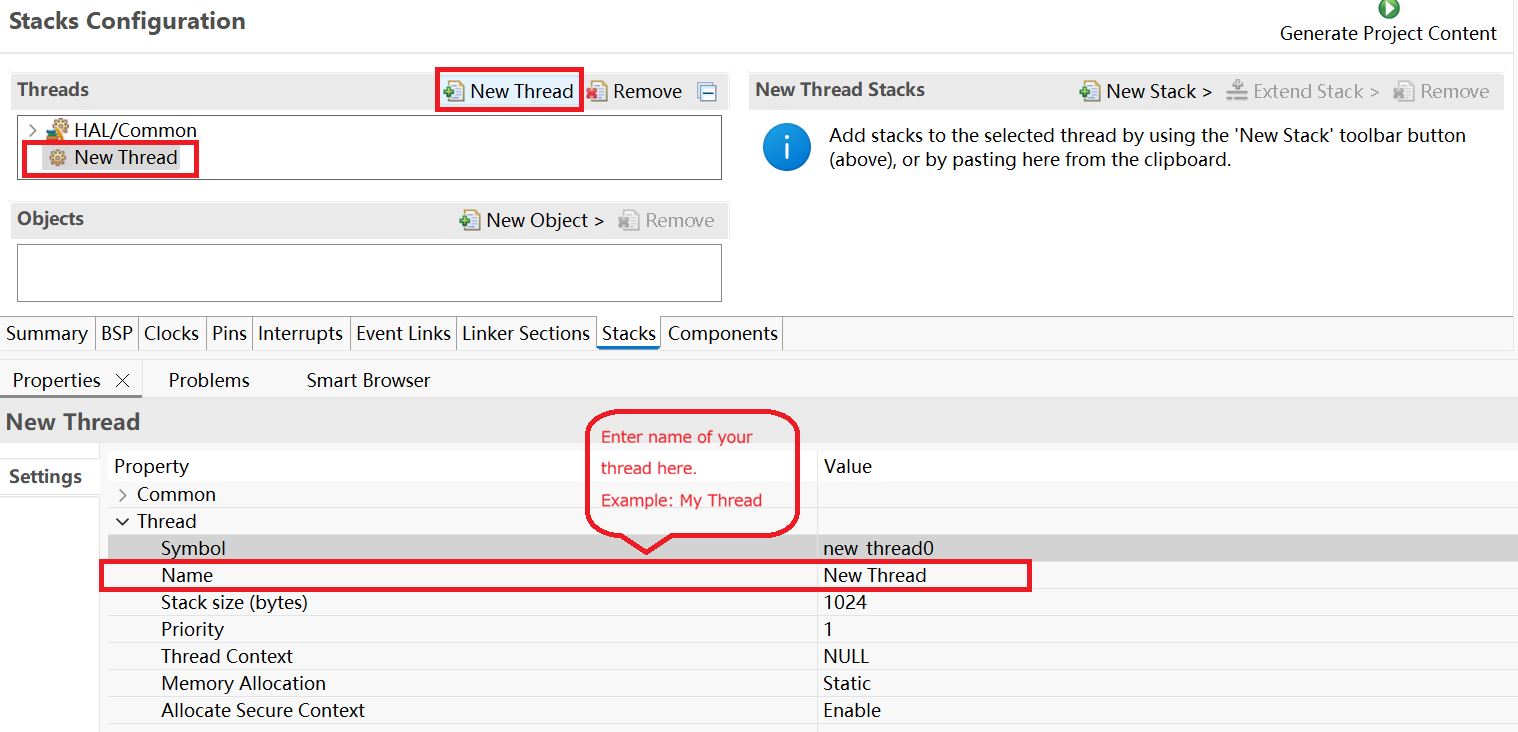Close the Properties view tab
The image size is (1518, 732).
coord(122,380)
